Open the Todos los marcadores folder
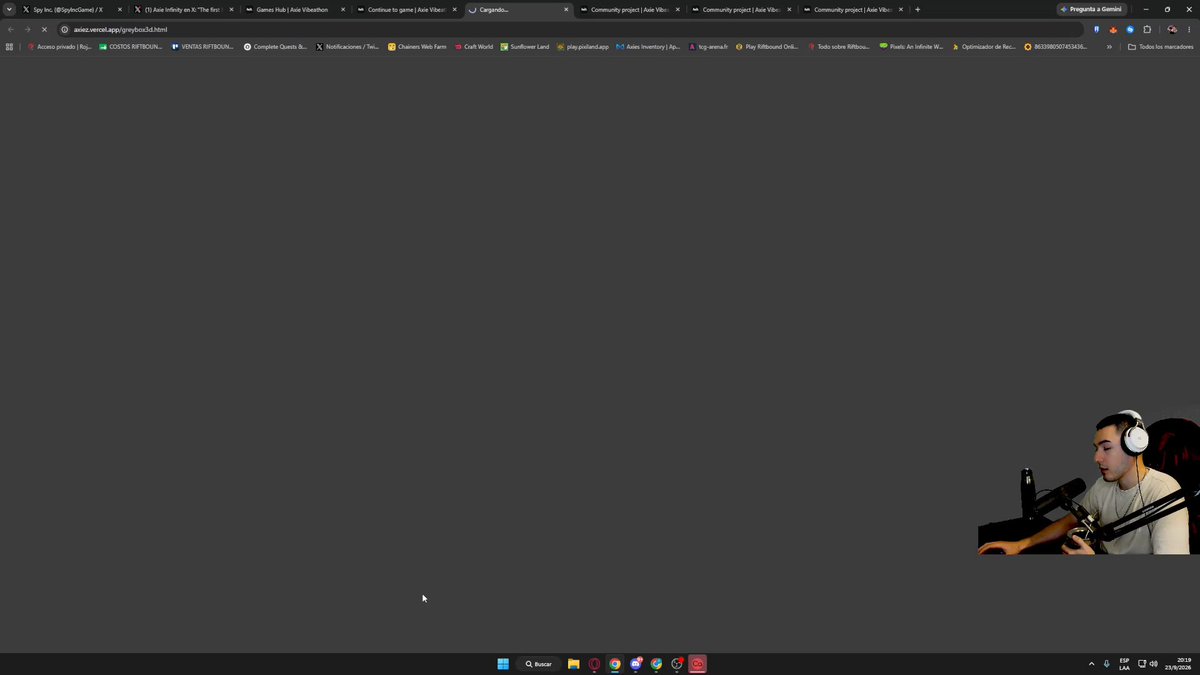The width and height of the screenshot is (1200, 675). coord(1160,47)
